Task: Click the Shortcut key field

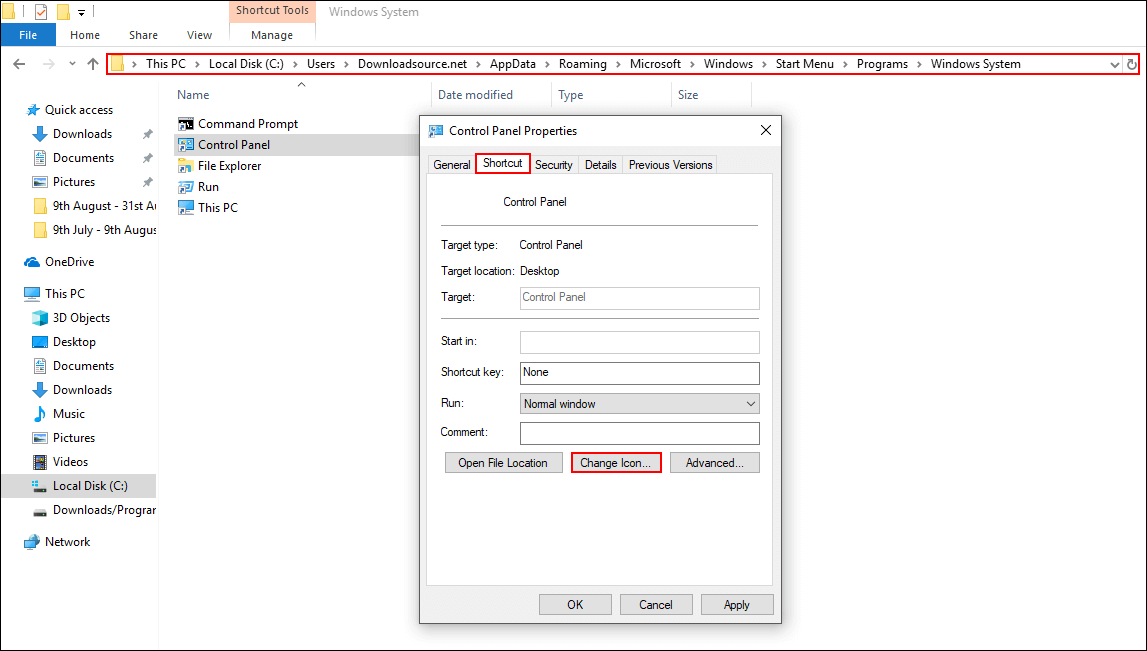Action: [639, 373]
